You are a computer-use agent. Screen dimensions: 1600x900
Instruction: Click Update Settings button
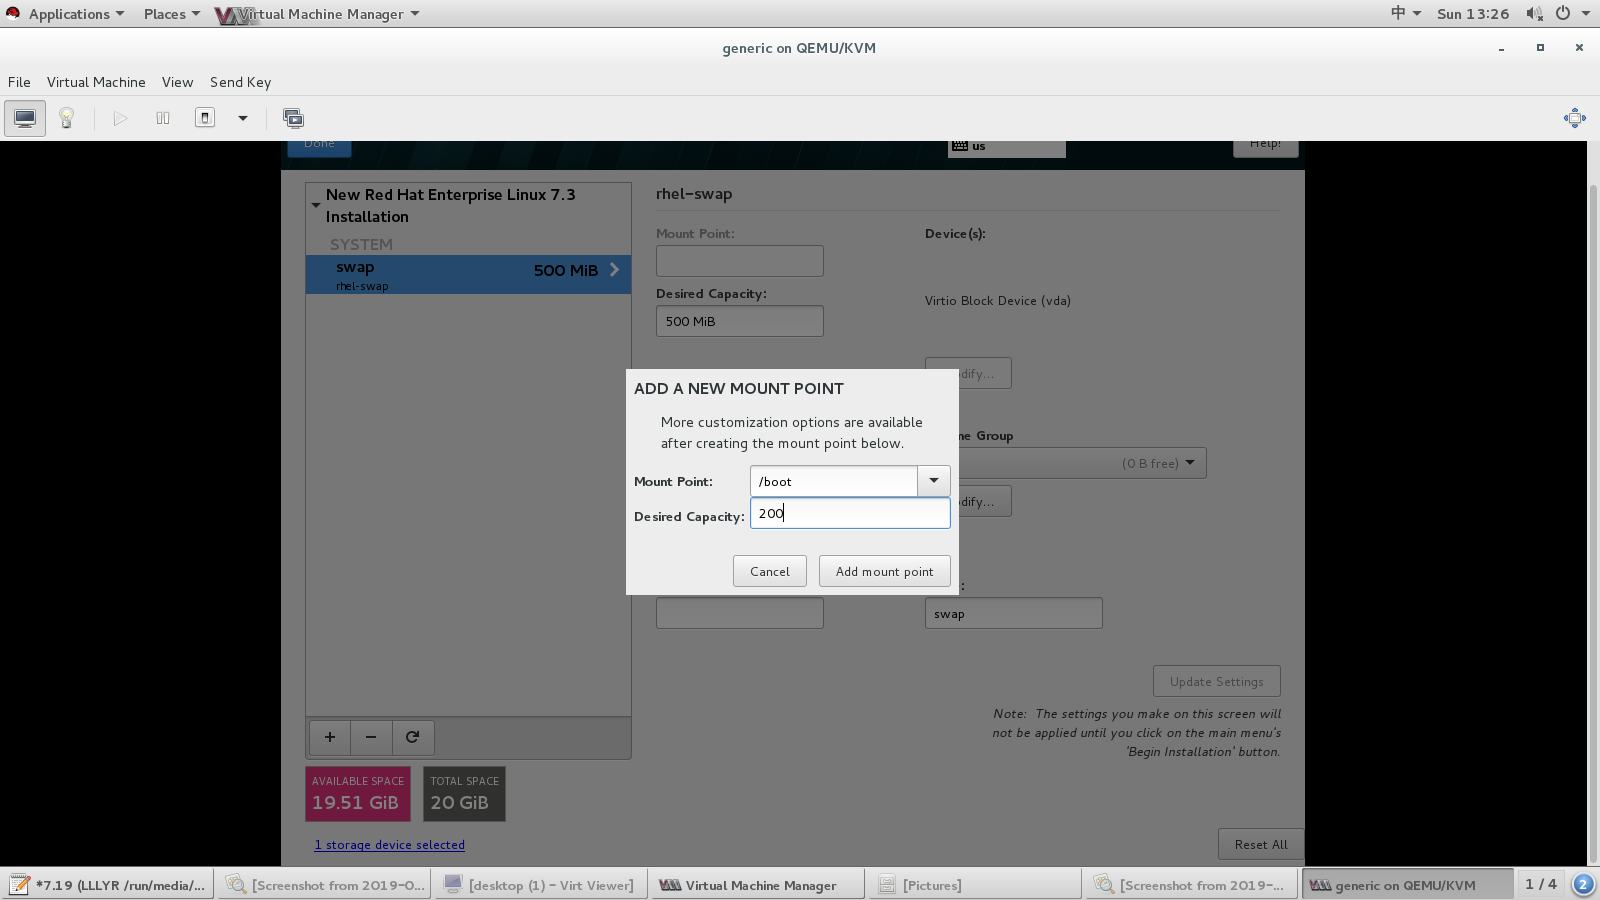tap(1217, 681)
